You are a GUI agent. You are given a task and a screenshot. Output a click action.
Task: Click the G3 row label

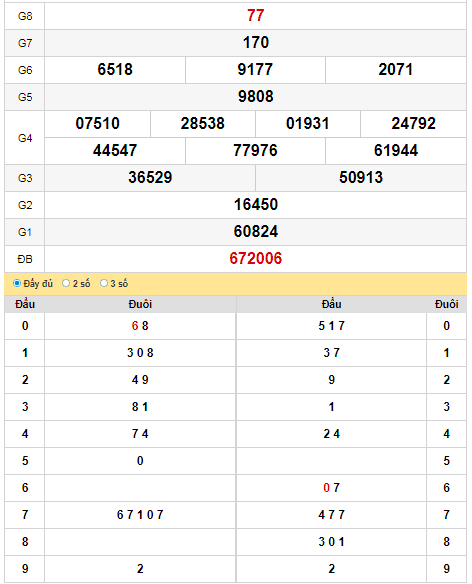(25, 178)
